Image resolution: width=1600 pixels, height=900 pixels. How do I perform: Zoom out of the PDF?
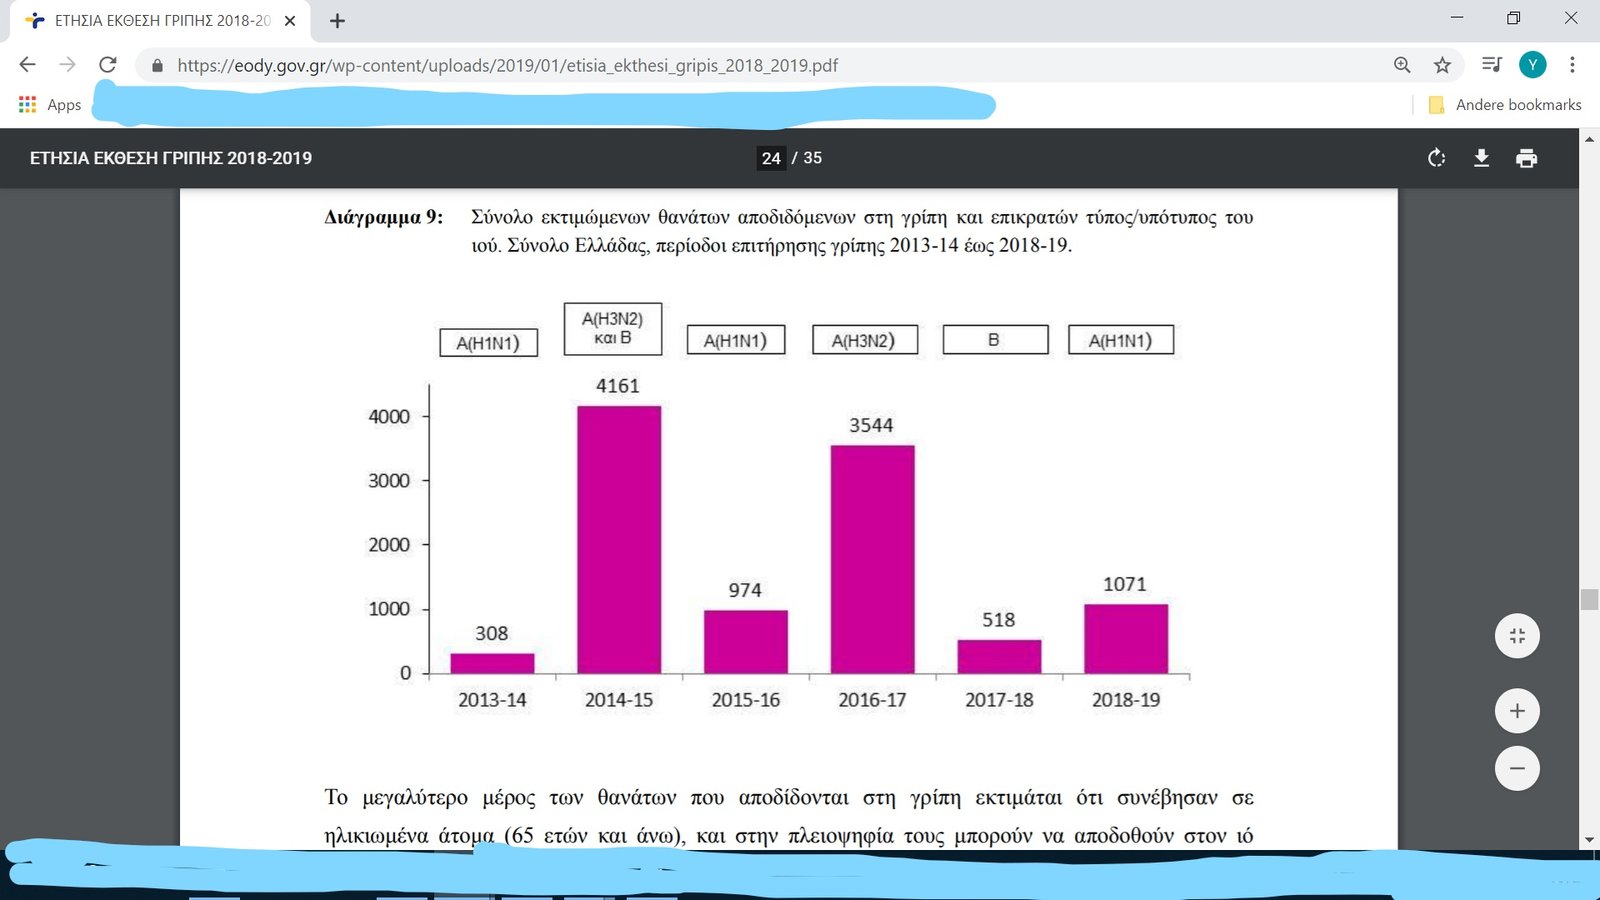[x=1517, y=769]
